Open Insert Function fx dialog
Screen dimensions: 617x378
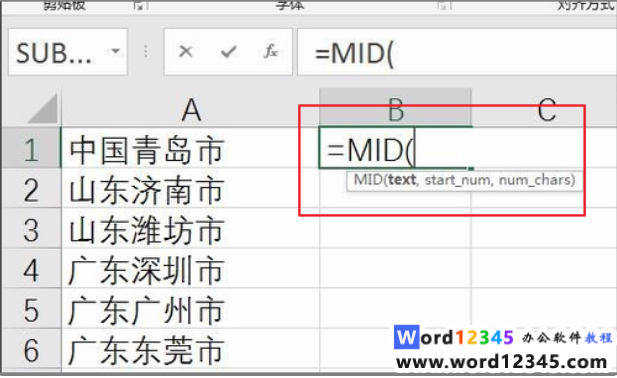271,52
